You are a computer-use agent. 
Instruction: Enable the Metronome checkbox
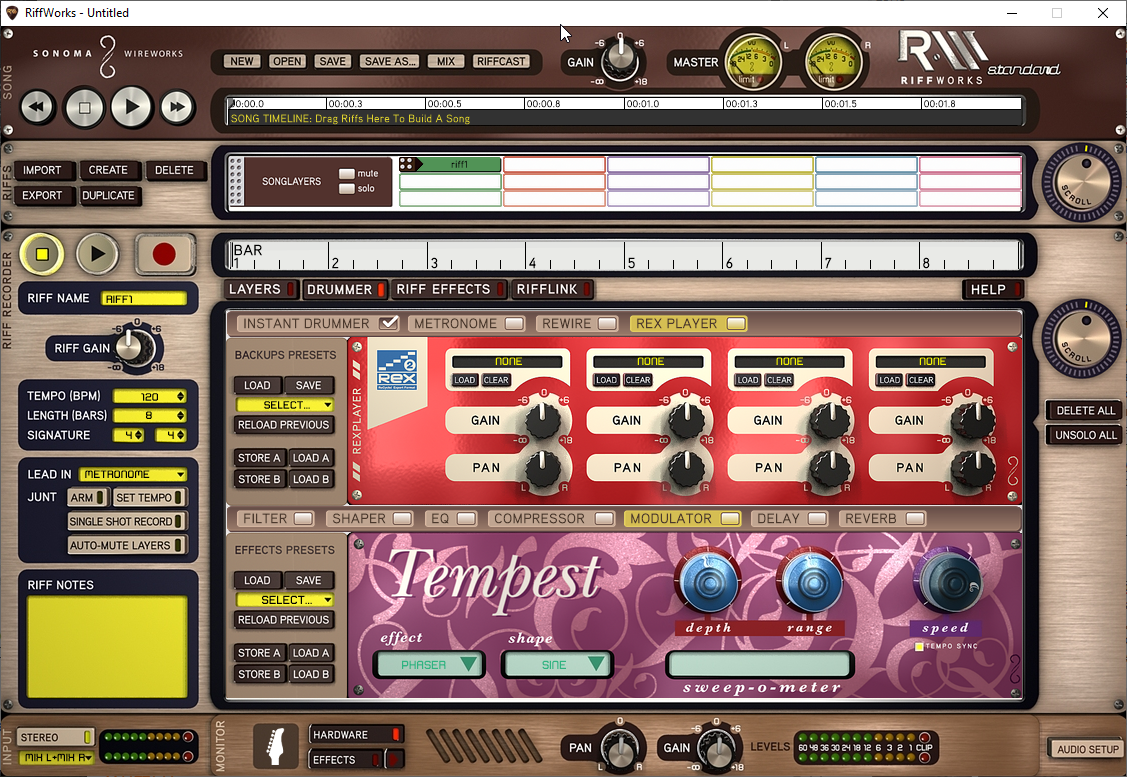[515, 324]
